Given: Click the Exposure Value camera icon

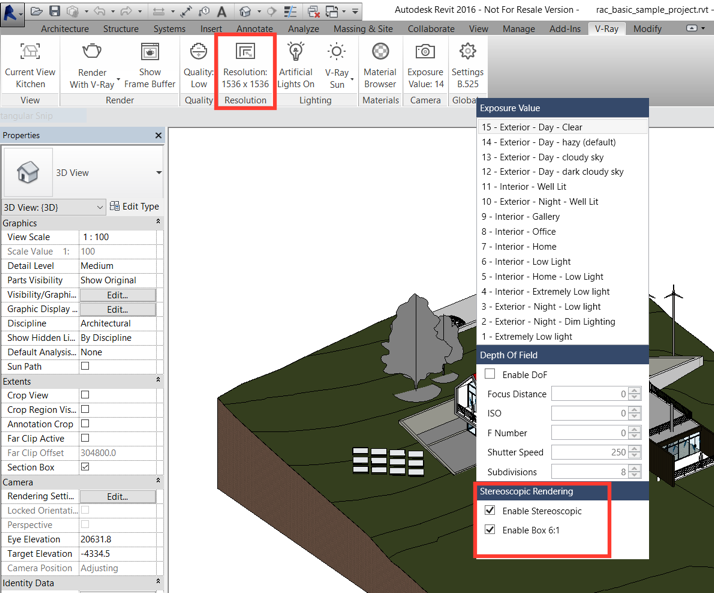Looking at the screenshot, I should click(425, 51).
